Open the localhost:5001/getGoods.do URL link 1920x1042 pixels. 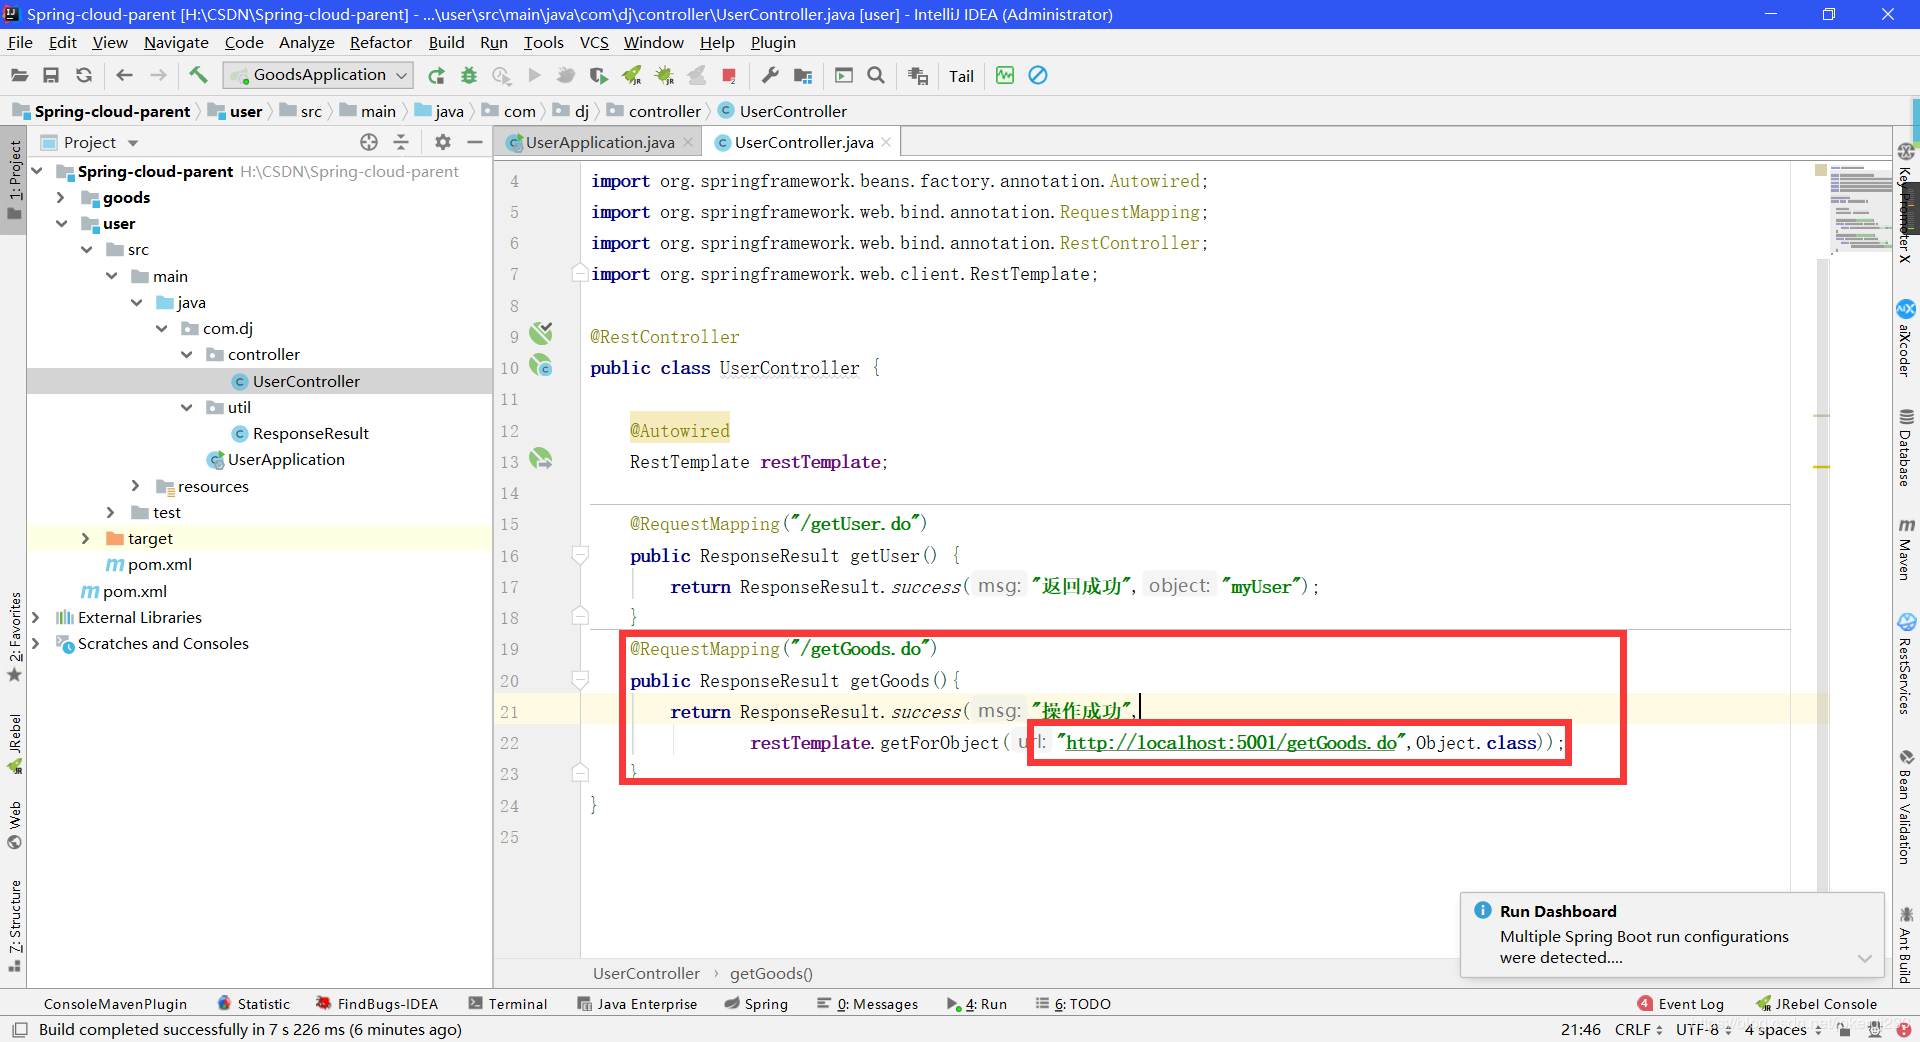[1231, 743]
